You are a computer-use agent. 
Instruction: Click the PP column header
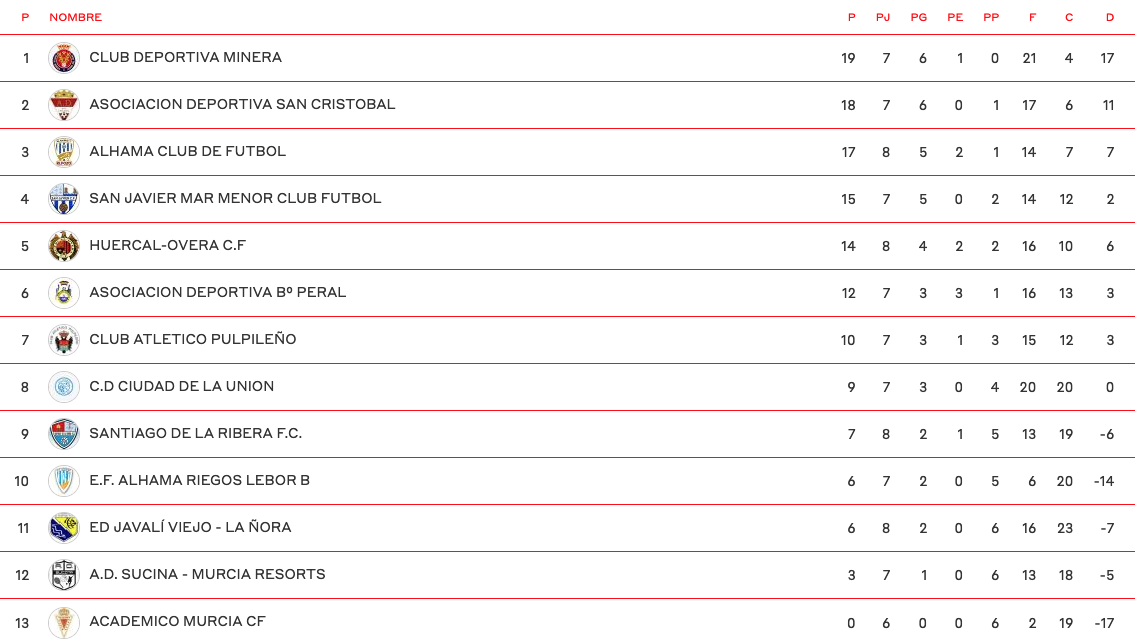click(991, 17)
